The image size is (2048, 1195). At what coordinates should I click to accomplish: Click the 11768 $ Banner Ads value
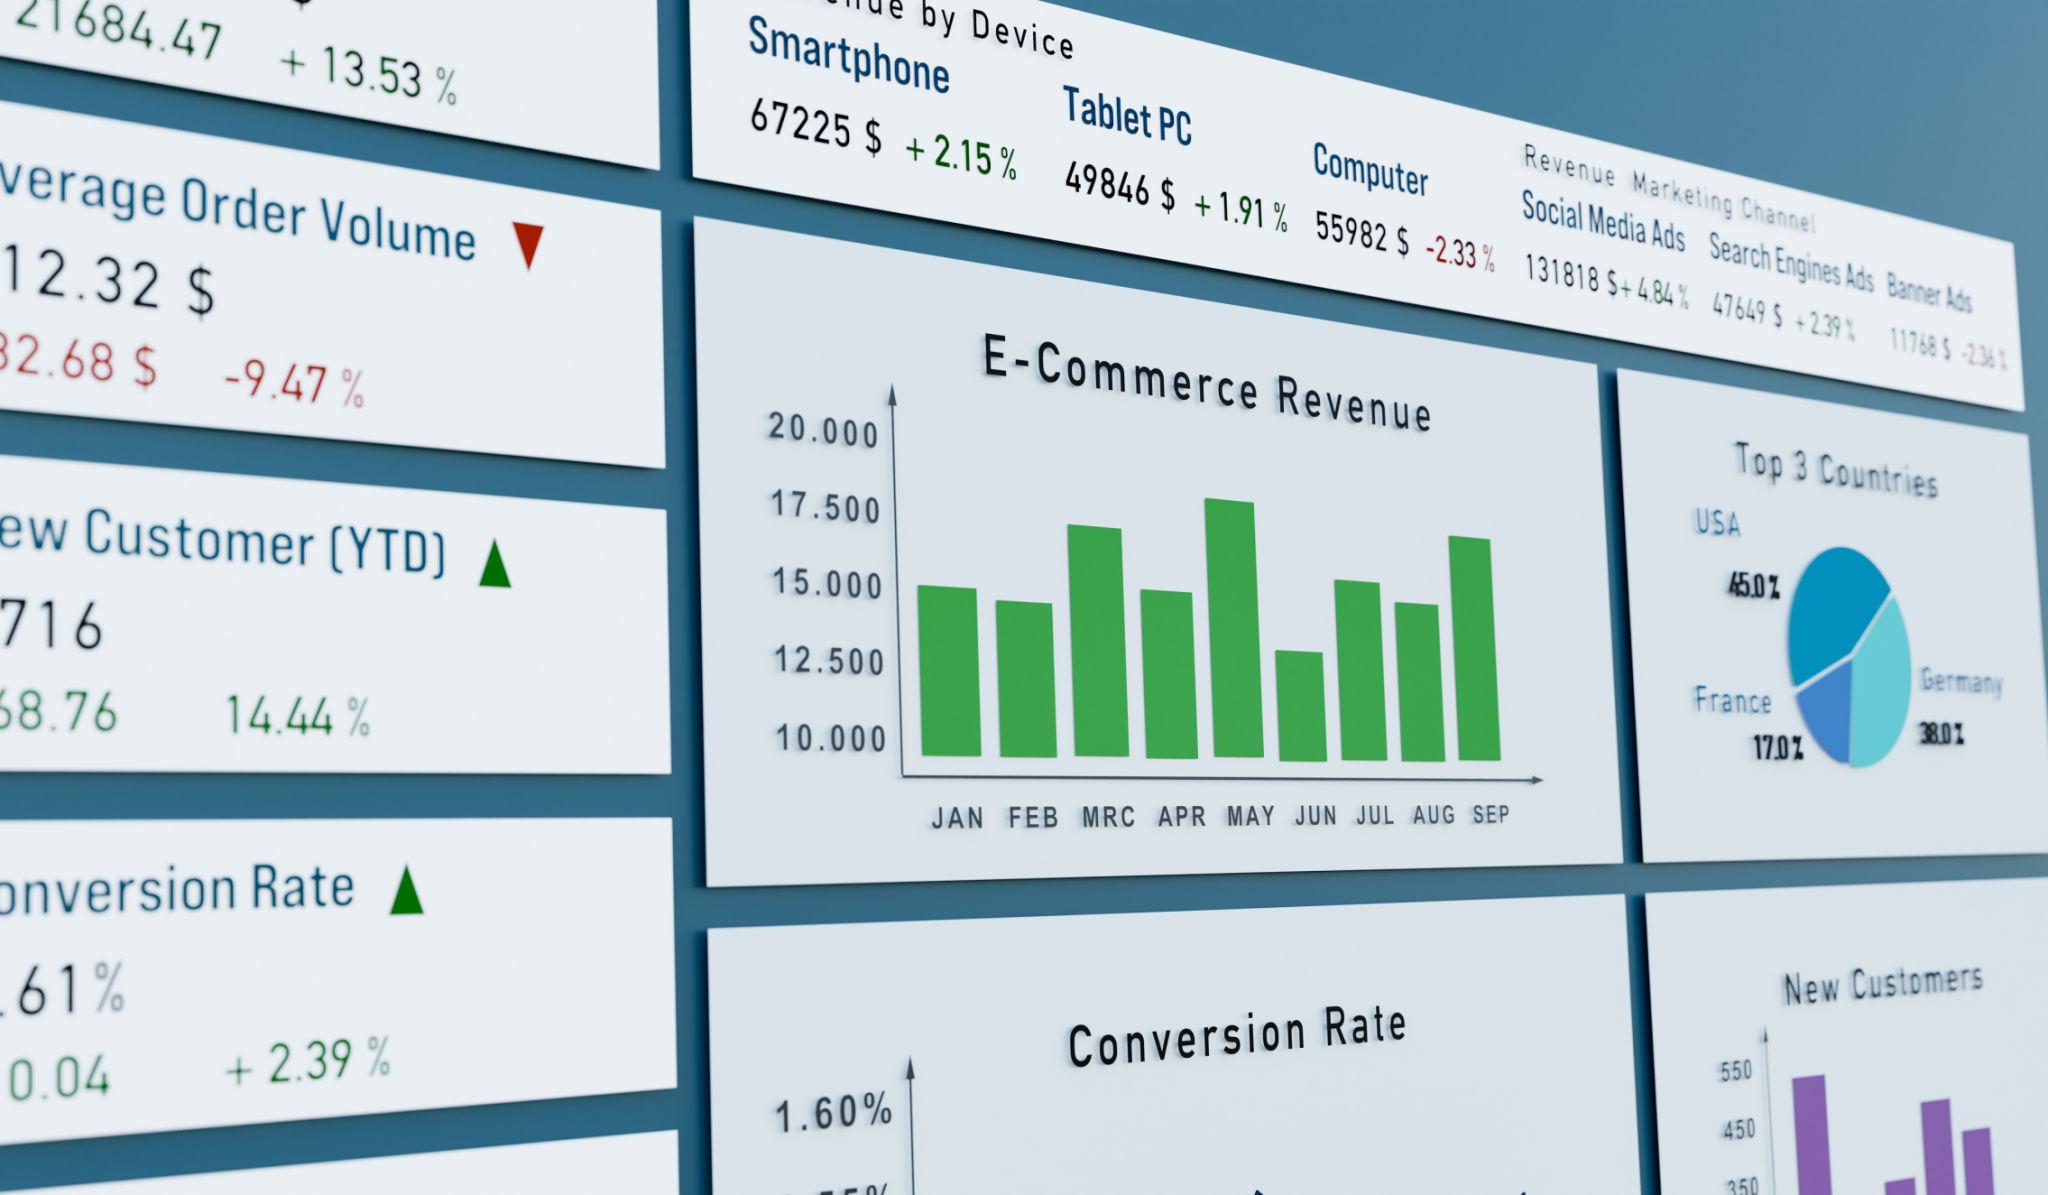pos(1919,344)
